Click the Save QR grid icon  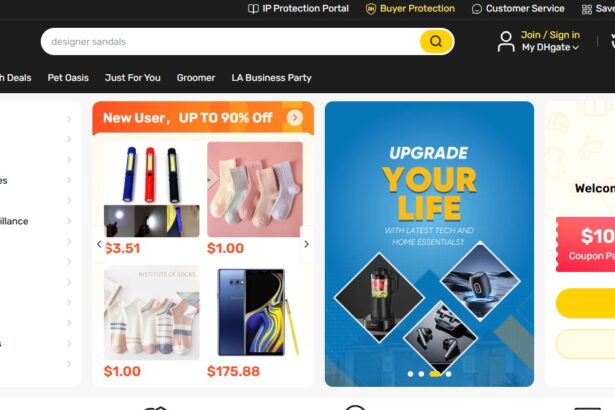[587, 9]
